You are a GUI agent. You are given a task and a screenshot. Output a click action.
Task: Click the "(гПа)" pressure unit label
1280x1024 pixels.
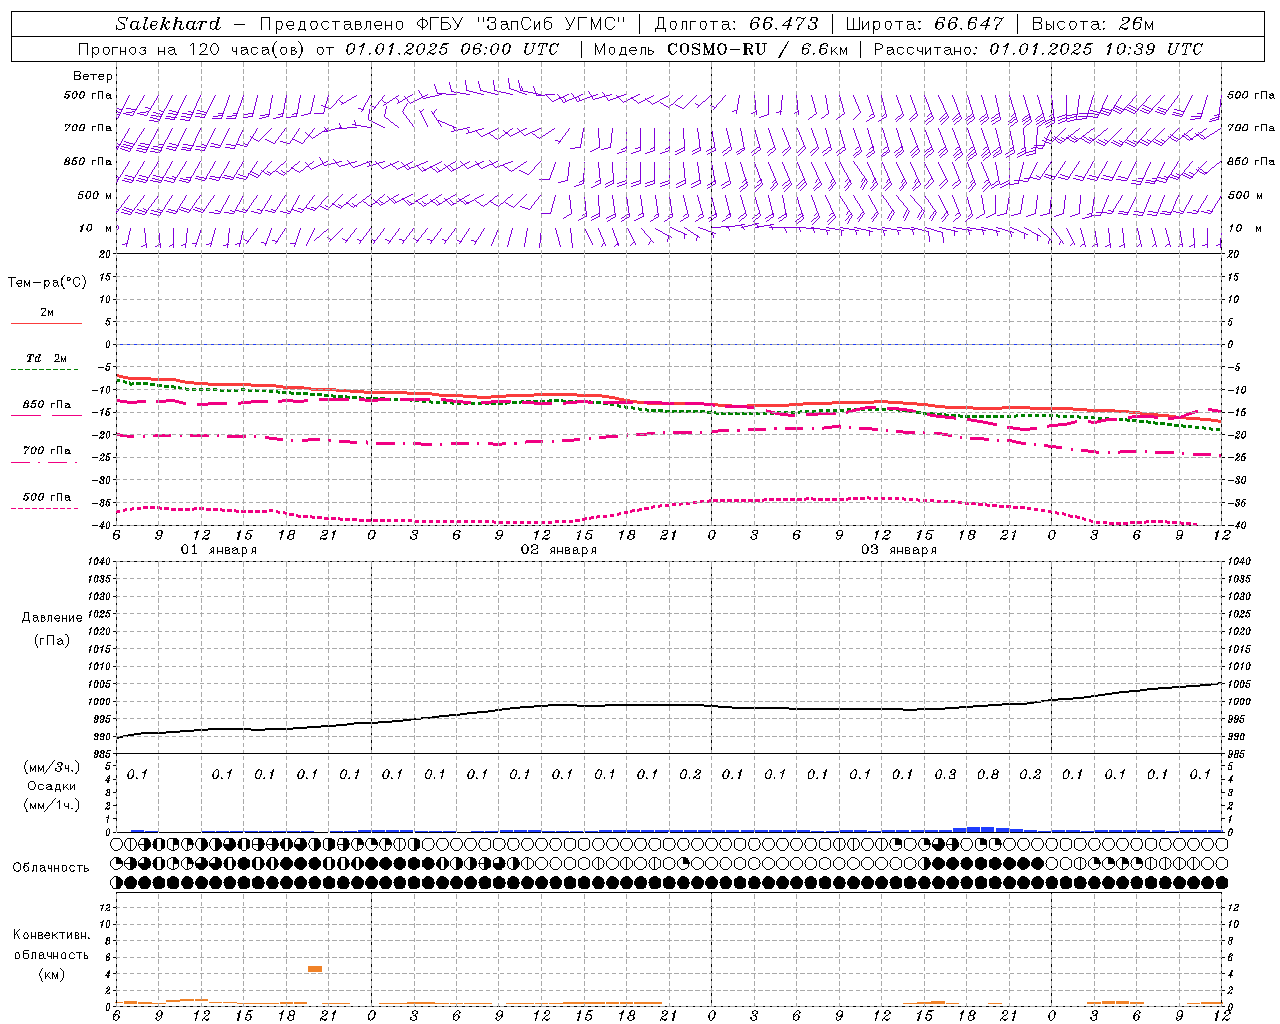(51, 640)
